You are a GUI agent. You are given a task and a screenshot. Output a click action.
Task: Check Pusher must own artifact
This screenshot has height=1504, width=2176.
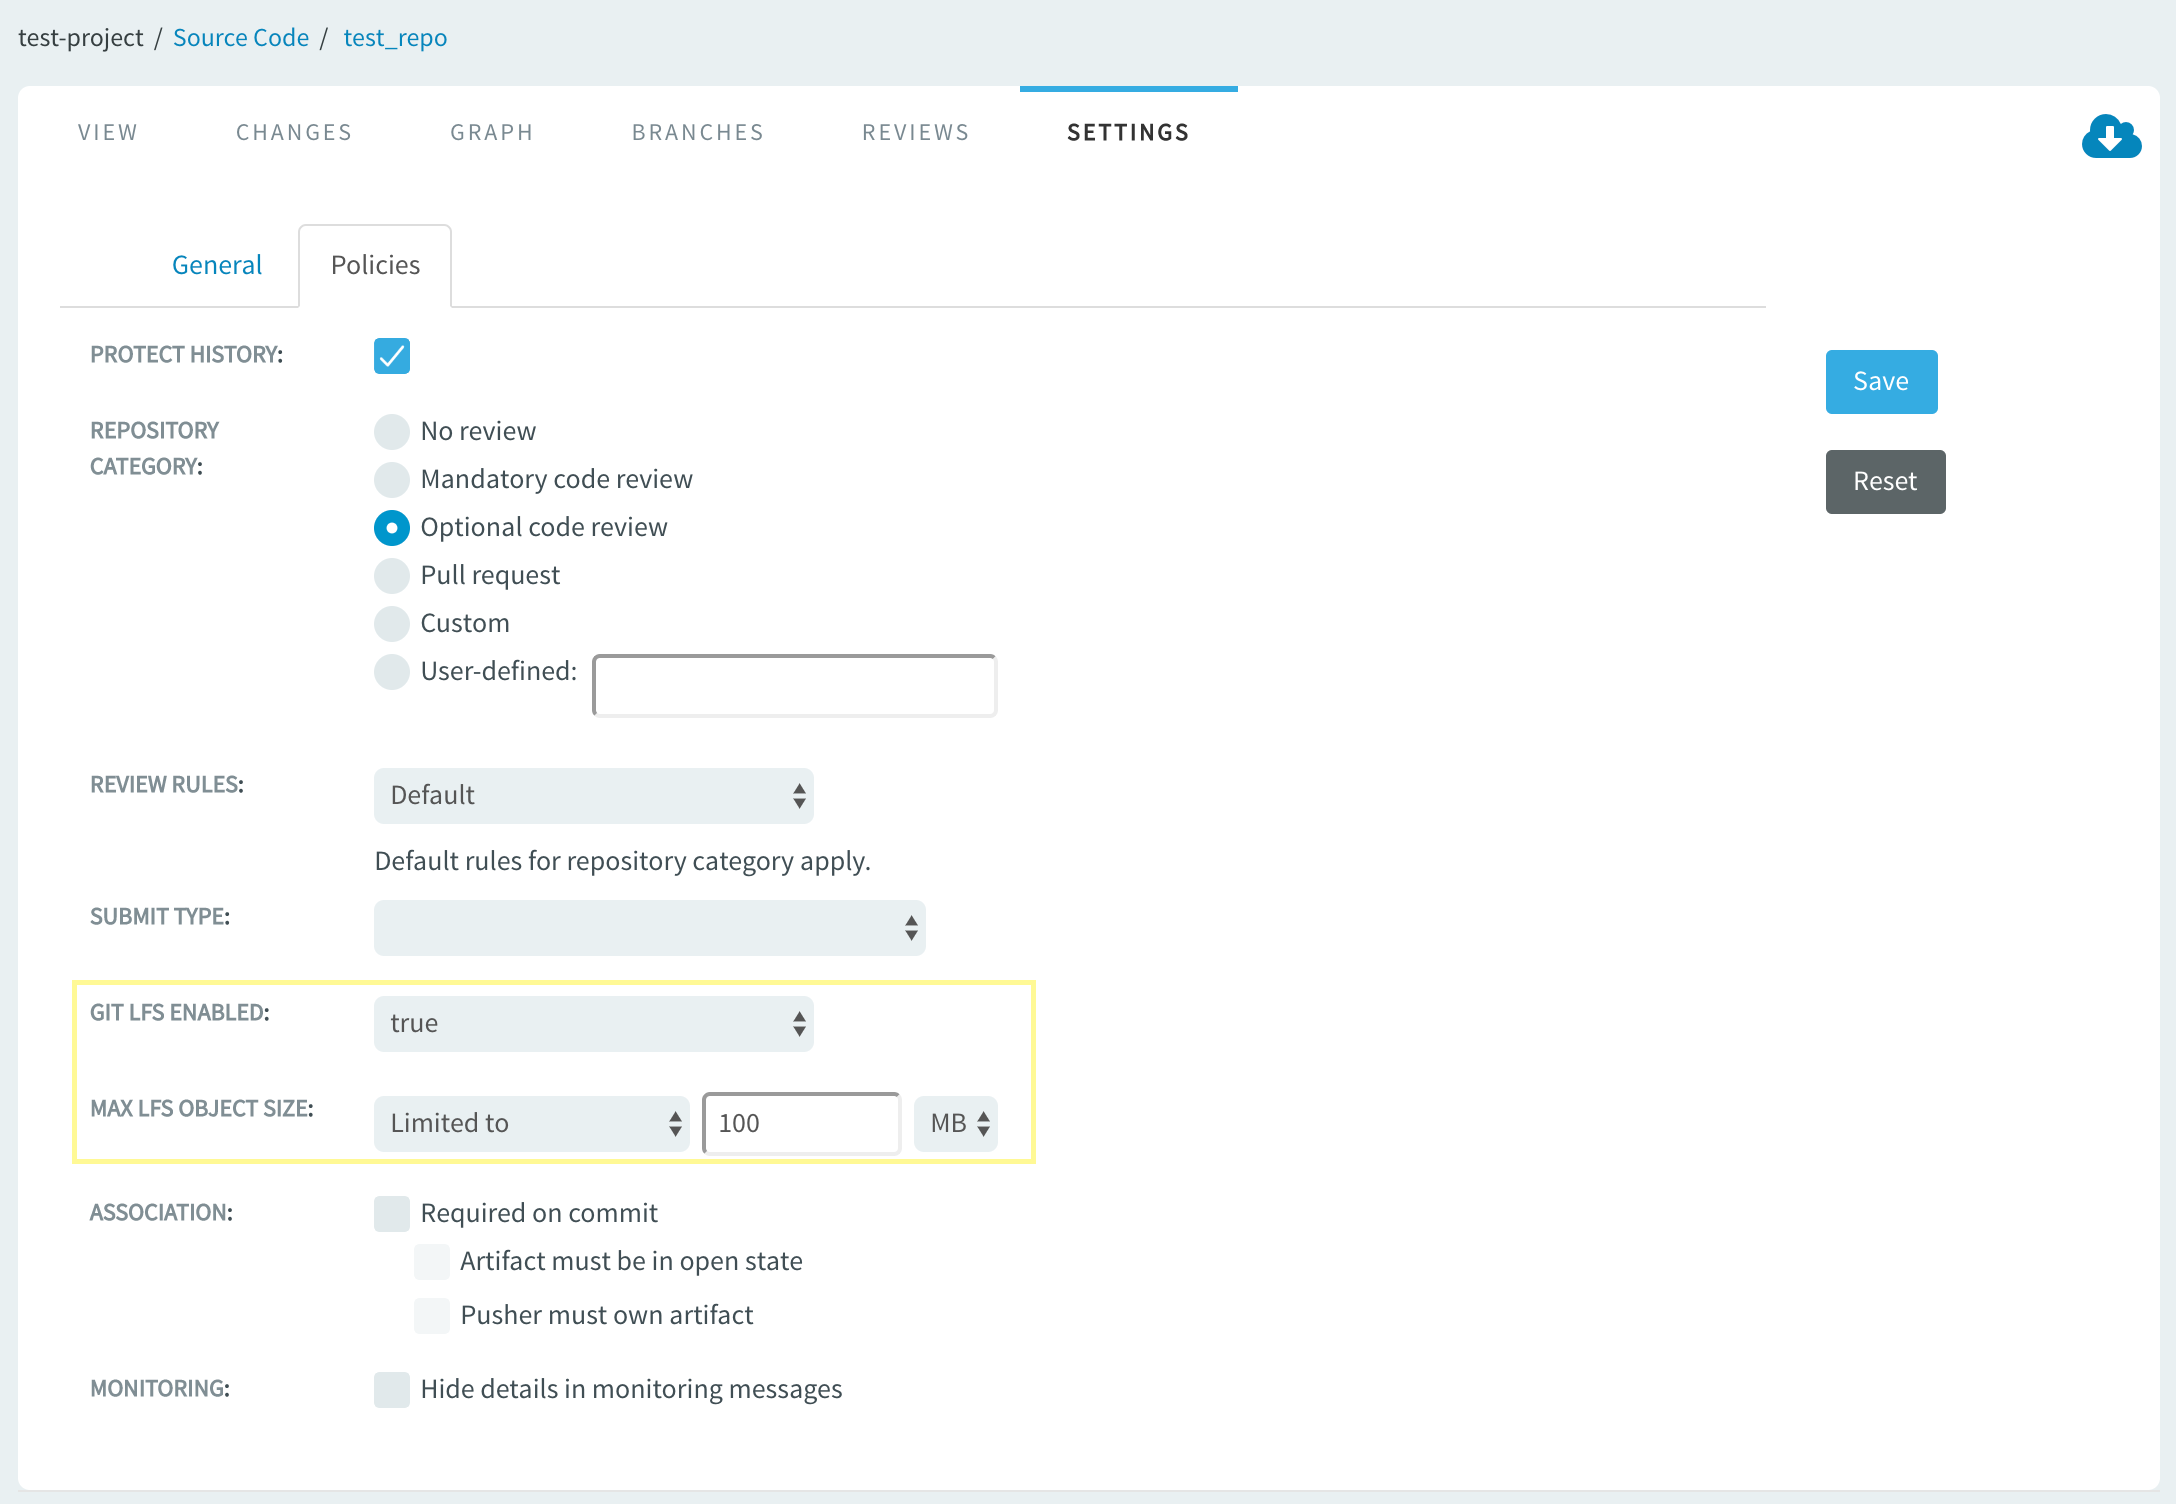(x=432, y=1316)
